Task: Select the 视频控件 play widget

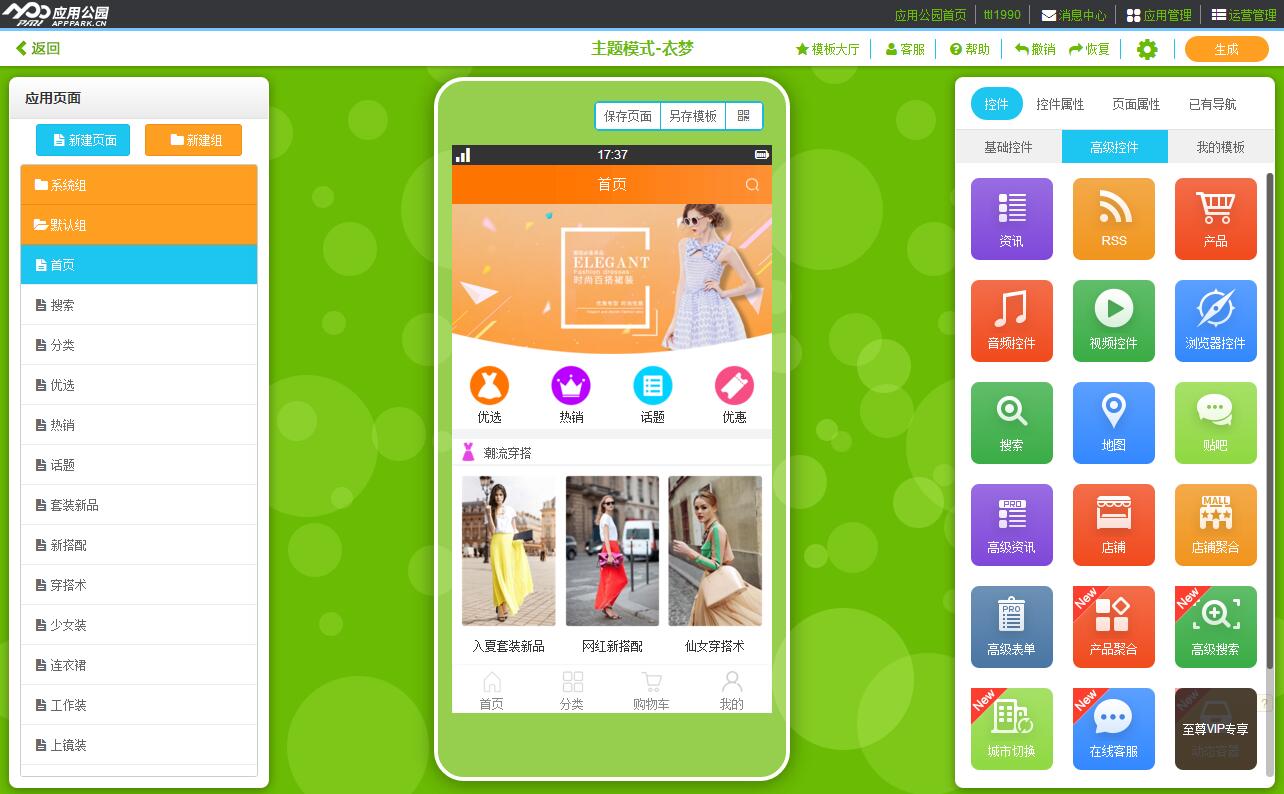Action: point(1113,320)
